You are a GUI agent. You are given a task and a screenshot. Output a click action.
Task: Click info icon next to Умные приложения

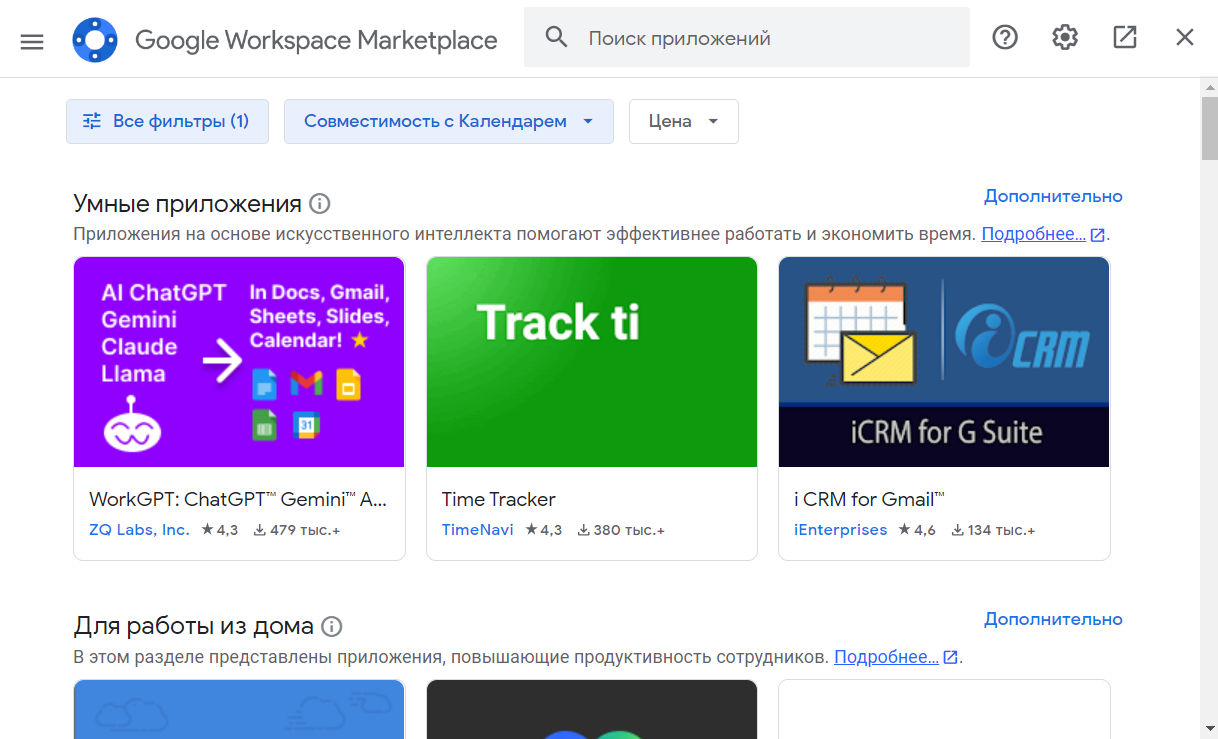click(x=320, y=204)
